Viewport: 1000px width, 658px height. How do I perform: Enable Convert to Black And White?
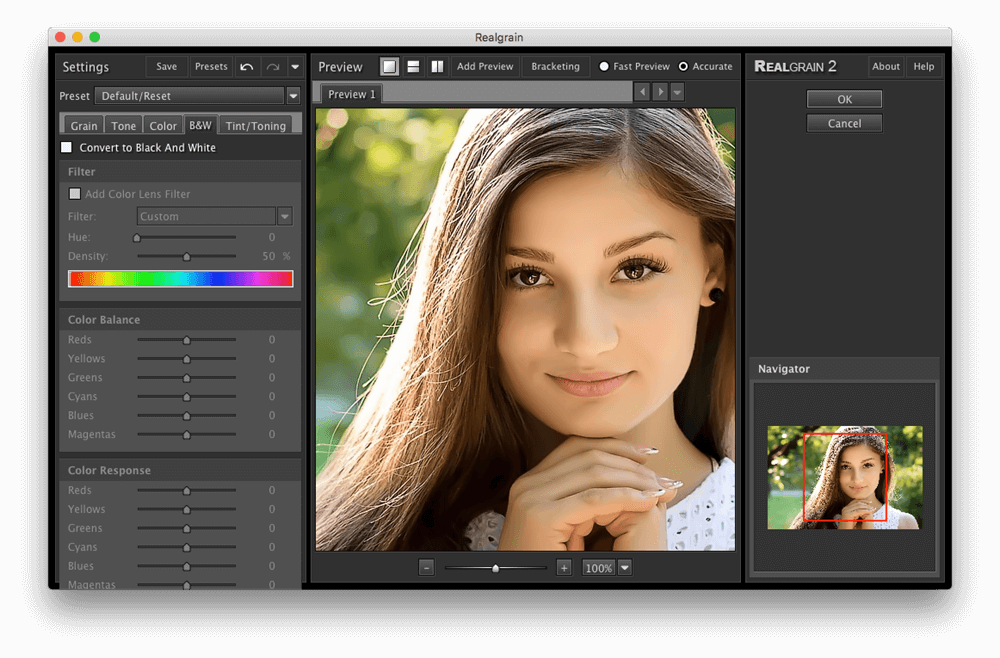tap(67, 148)
